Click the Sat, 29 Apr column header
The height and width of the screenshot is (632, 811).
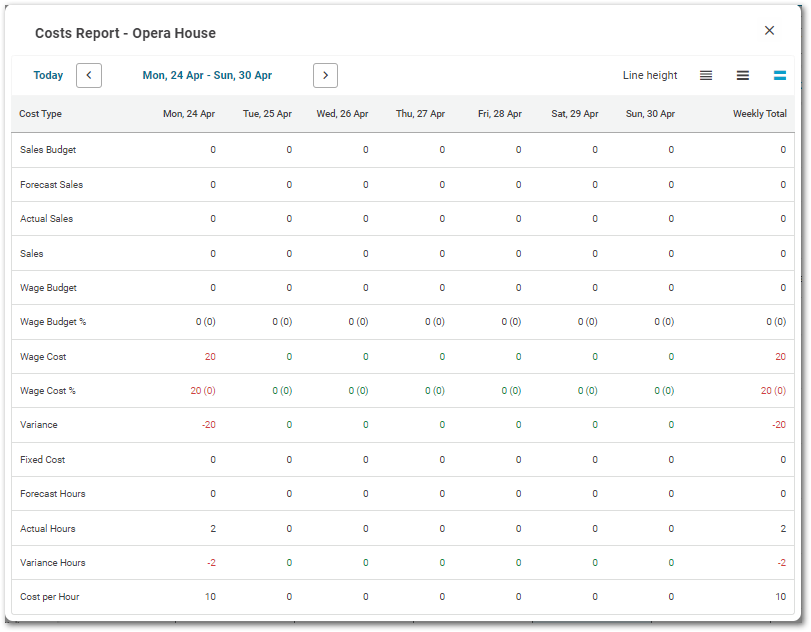574,114
